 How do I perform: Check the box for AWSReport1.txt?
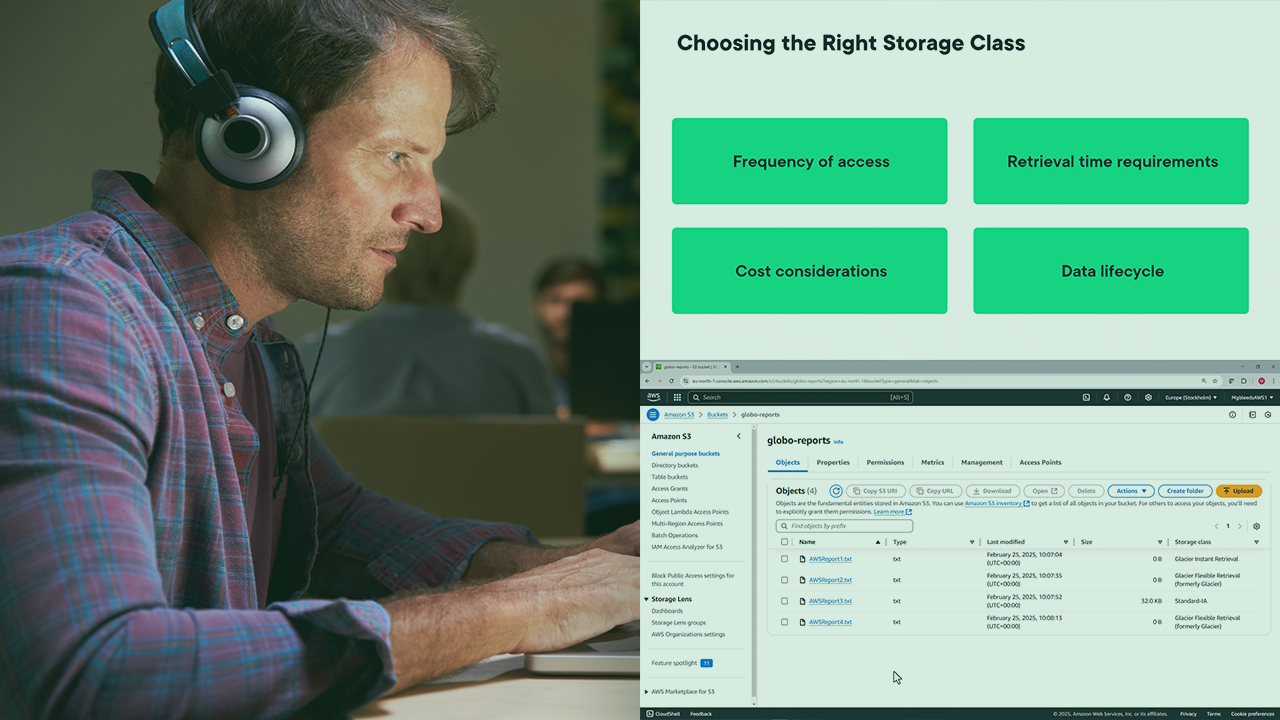(x=784, y=559)
